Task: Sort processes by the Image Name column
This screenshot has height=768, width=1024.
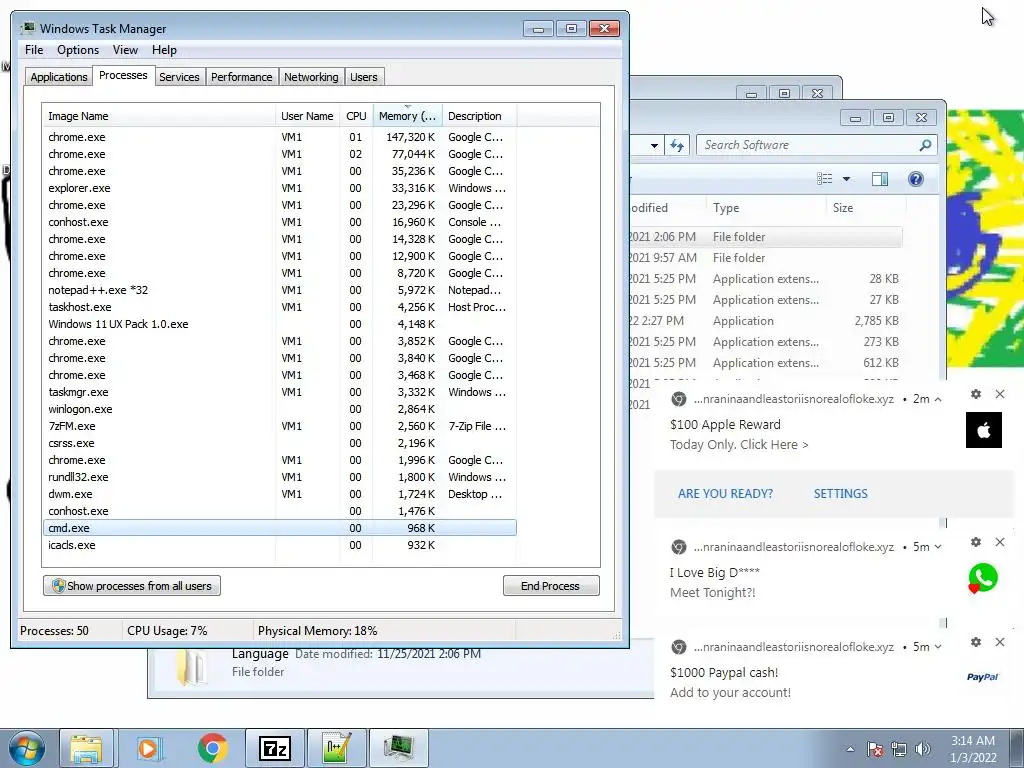Action: [159, 116]
